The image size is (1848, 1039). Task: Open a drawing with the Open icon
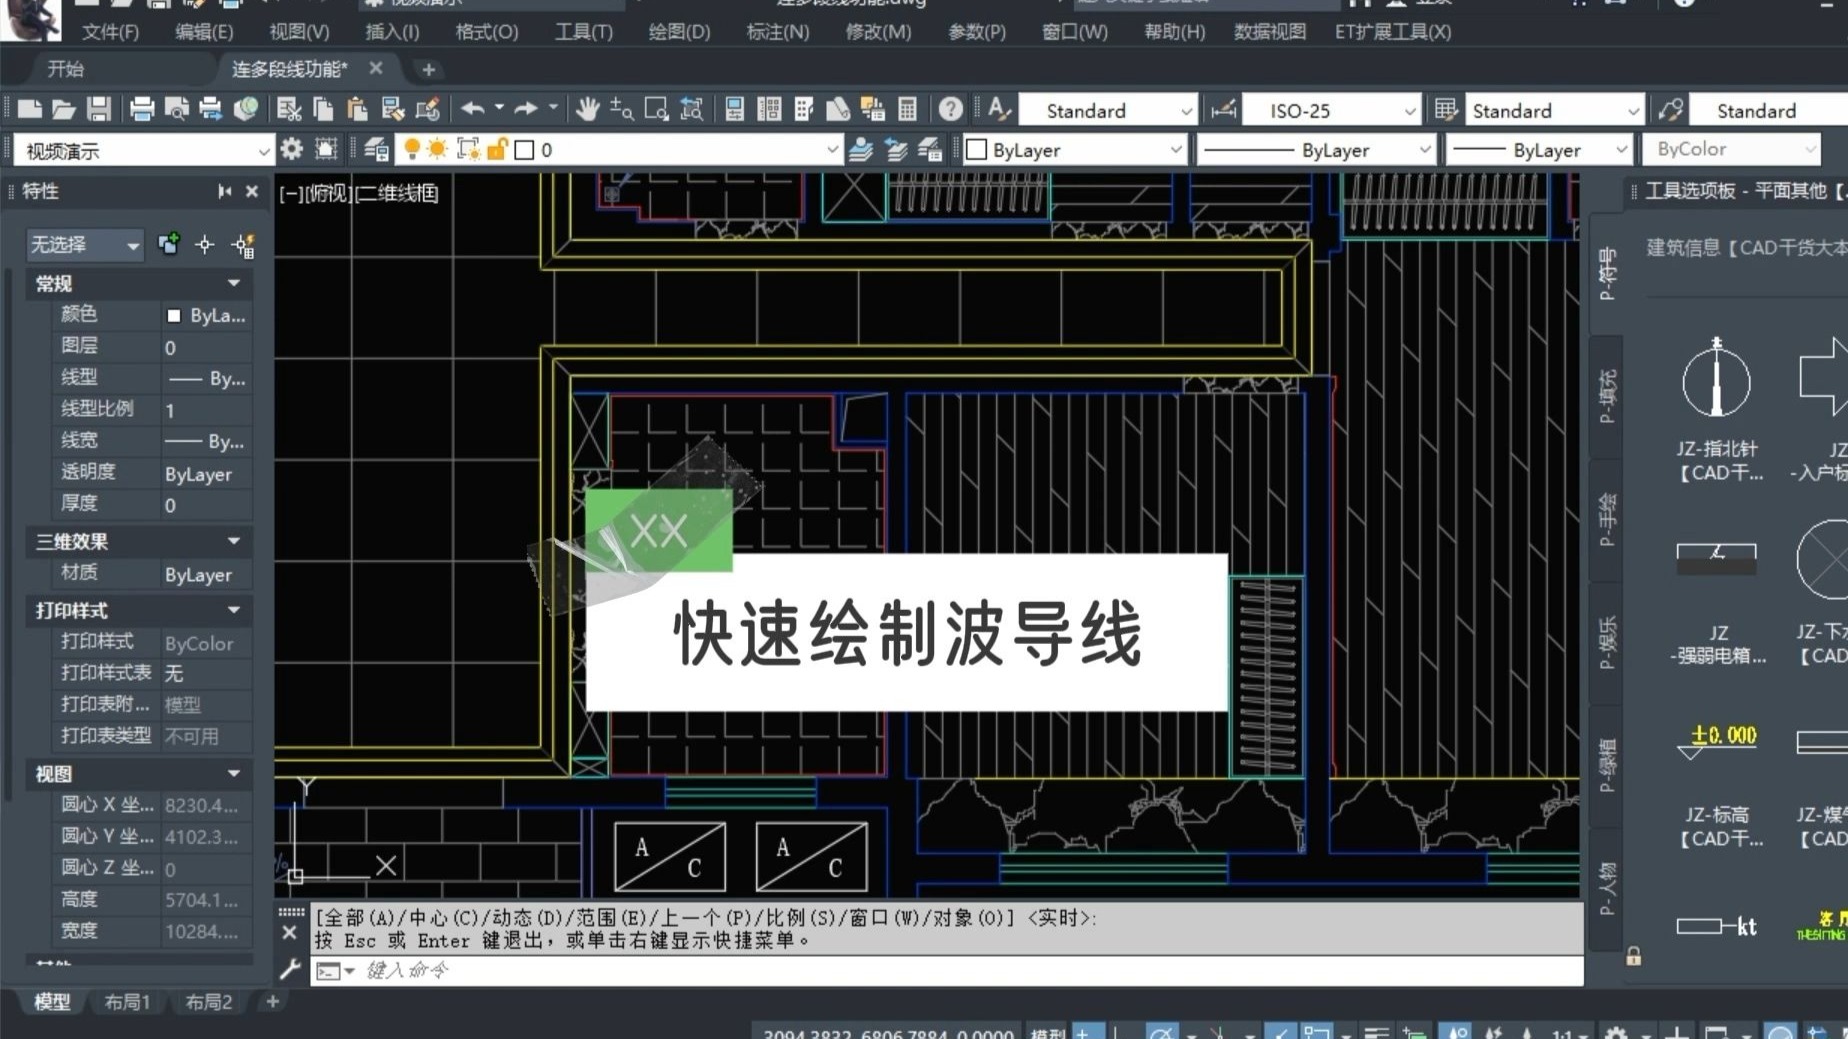63,108
